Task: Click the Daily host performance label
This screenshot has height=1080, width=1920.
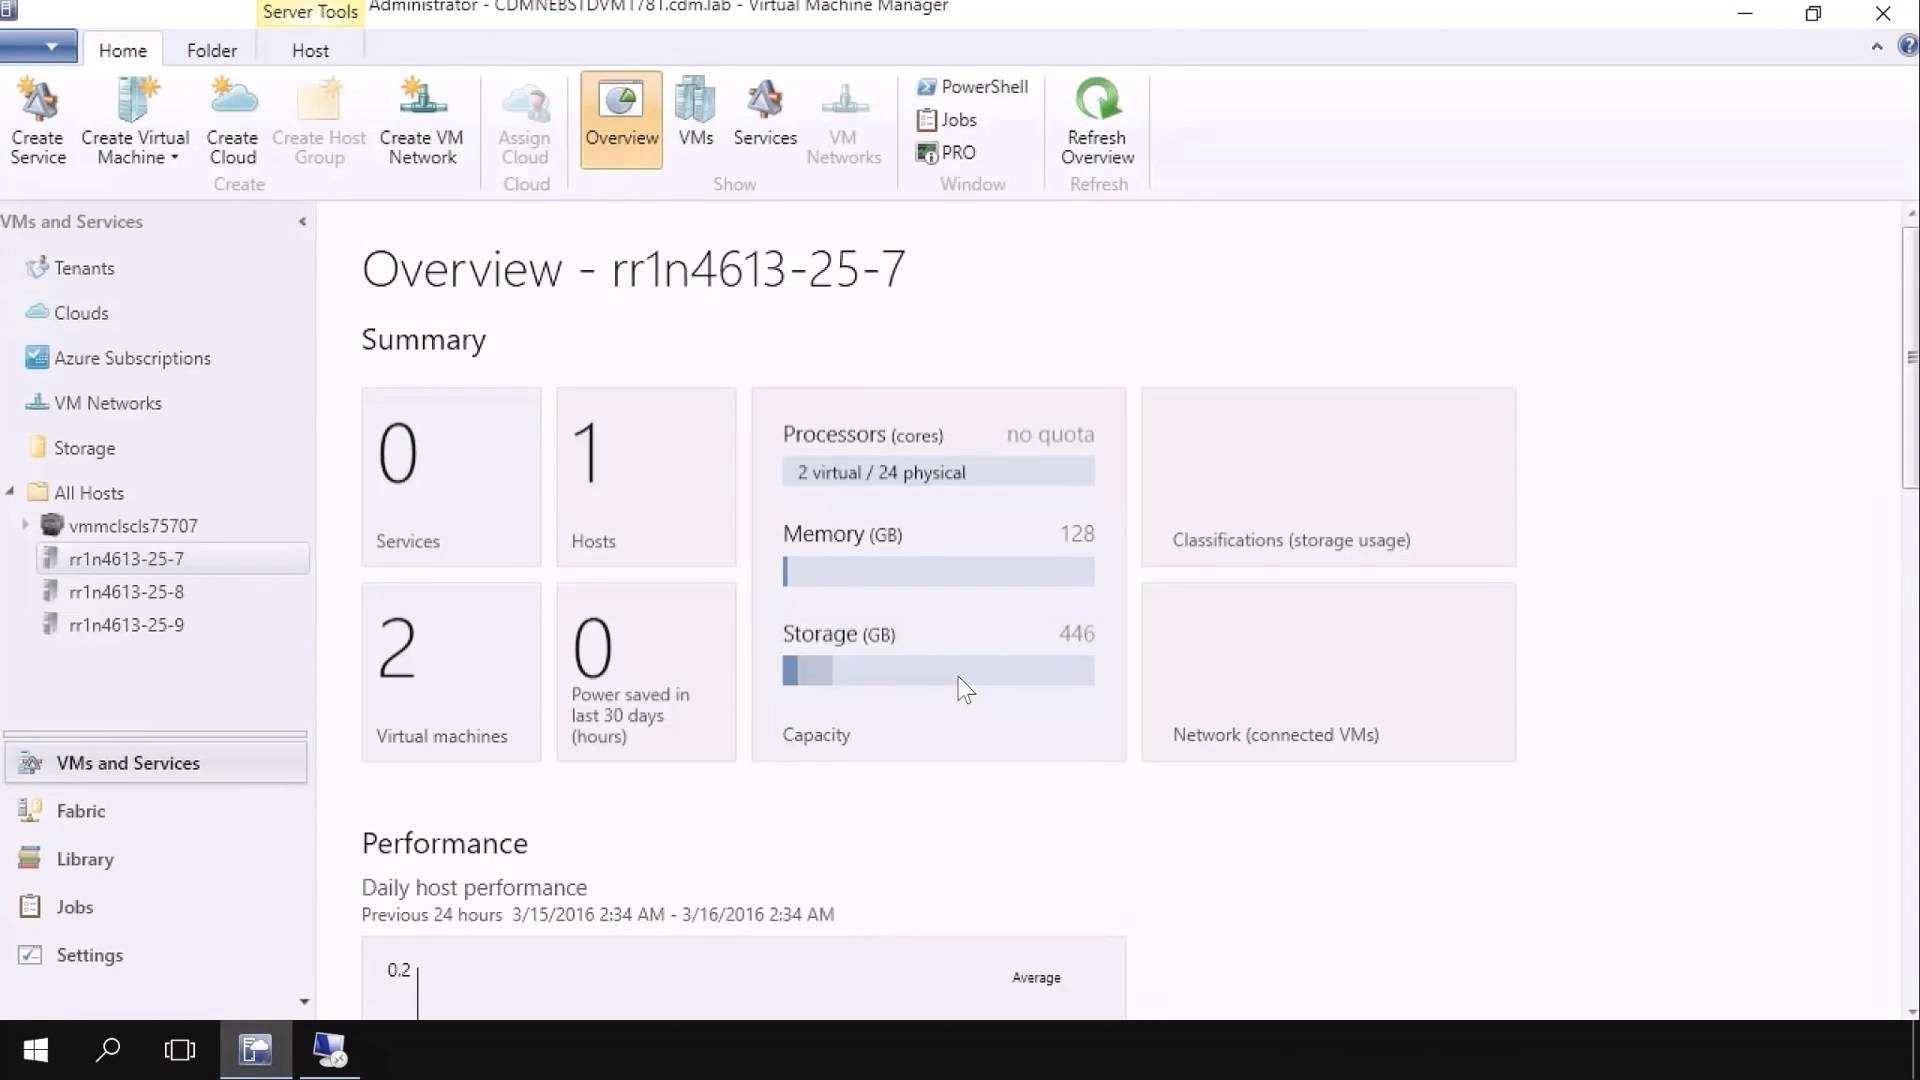Action: (x=474, y=888)
